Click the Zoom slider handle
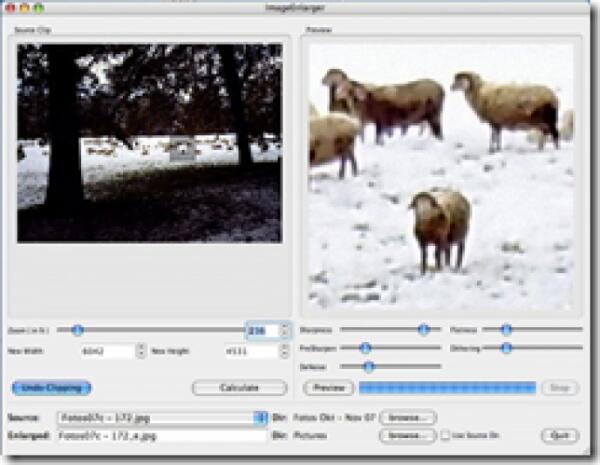The height and width of the screenshot is (465, 600). [x=77, y=329]
